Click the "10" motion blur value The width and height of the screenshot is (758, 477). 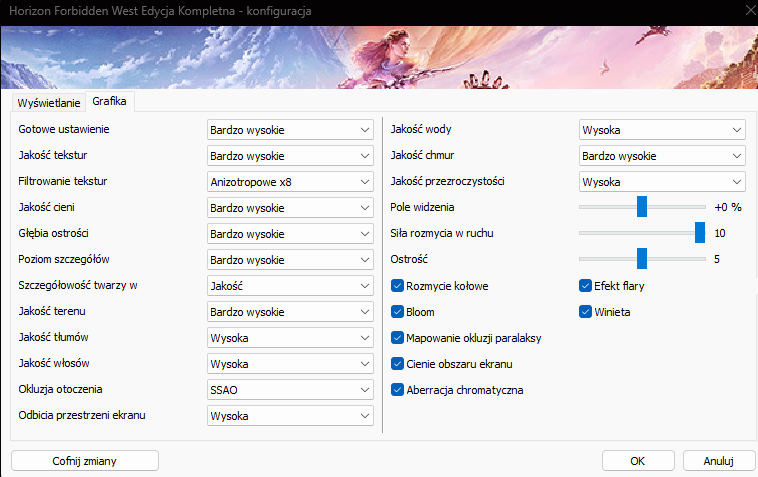[x=720, y=233]
